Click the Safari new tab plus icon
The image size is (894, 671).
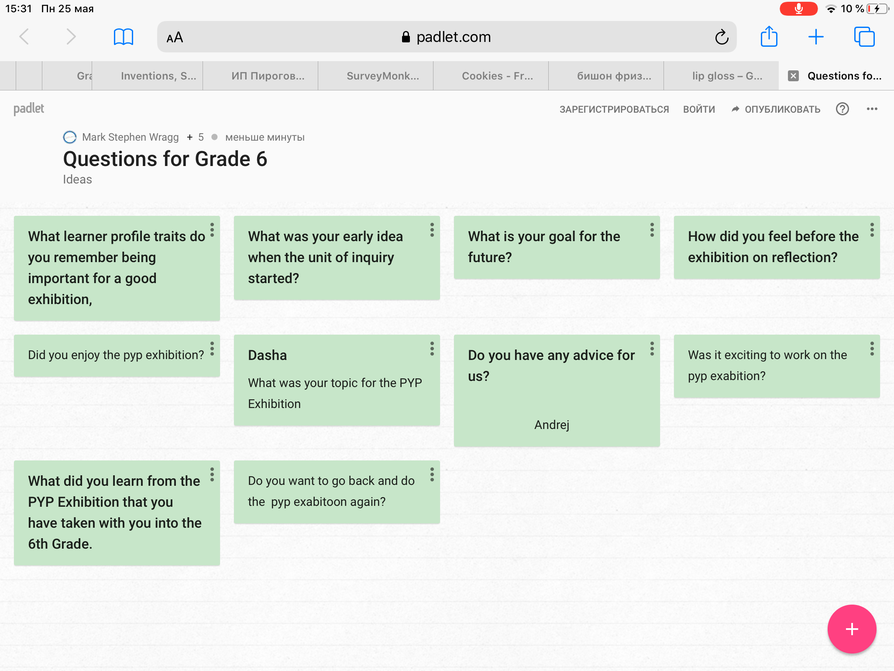click(816, 37)
